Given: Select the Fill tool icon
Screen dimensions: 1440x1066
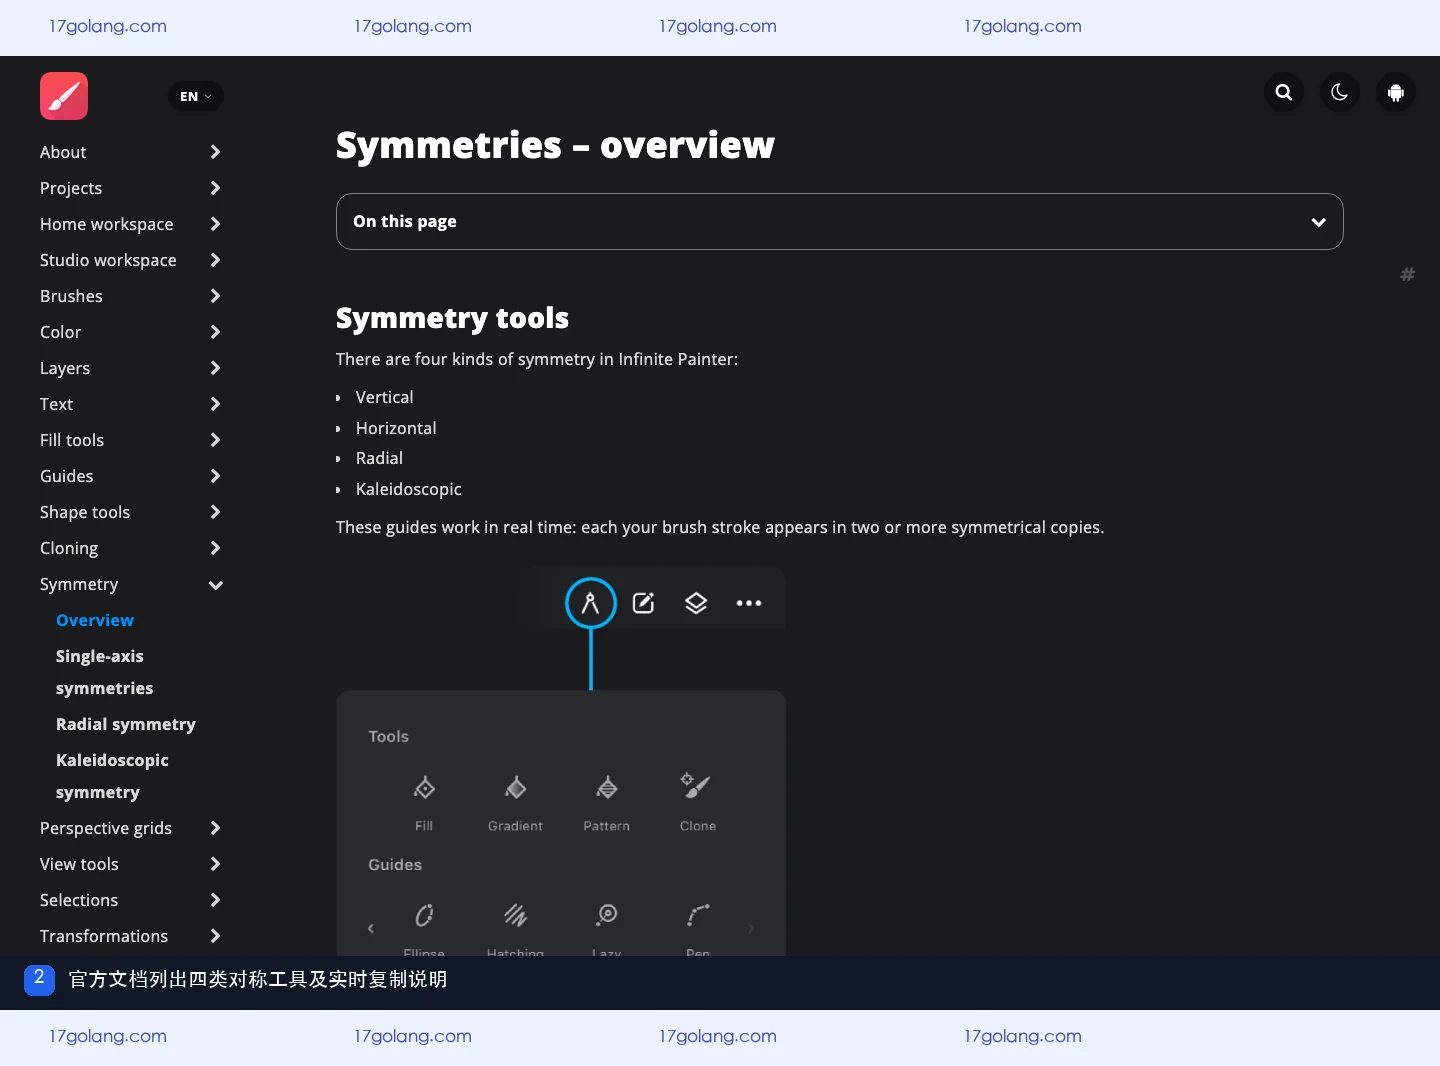Looking at the screenshot, I should [424, 788].
